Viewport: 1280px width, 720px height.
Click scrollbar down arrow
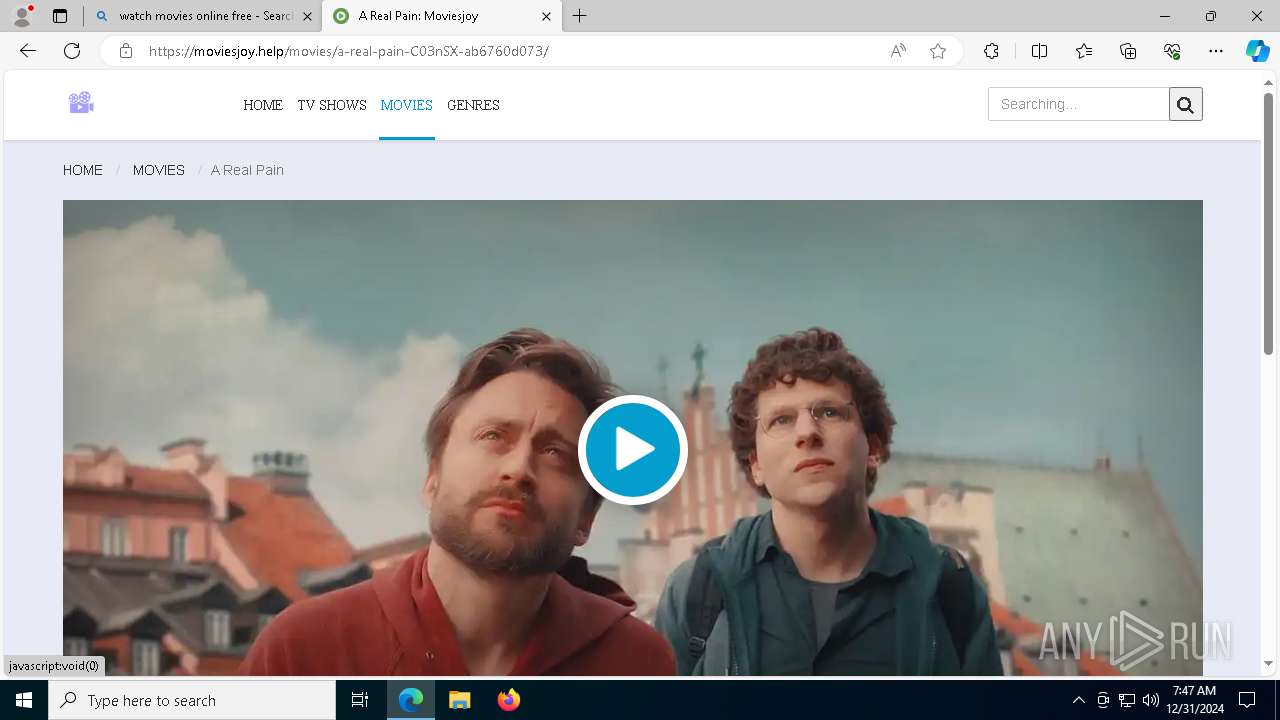pos(1268,663)
